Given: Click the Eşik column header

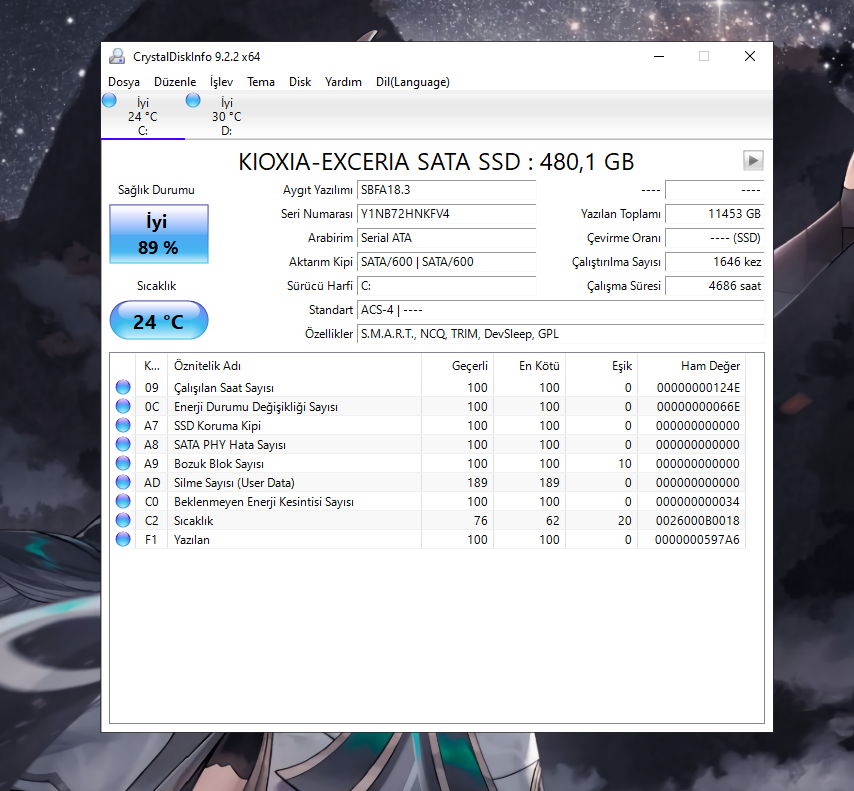Looking at the screenshot, I should [x=601, y=366].
